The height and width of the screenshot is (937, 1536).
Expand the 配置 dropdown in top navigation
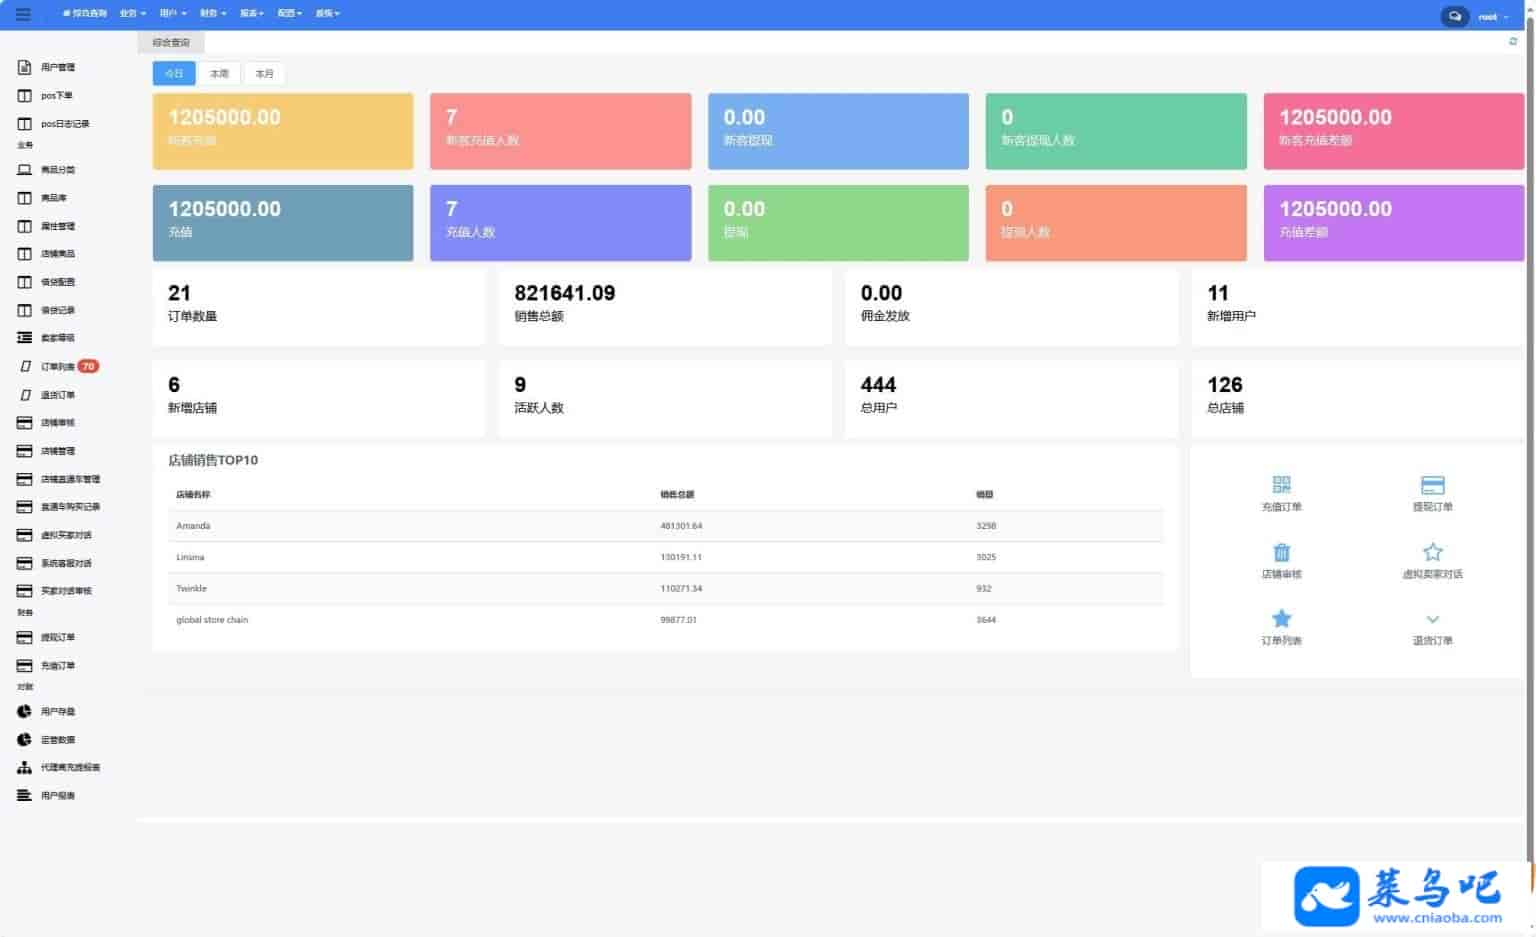pos(290,14)
